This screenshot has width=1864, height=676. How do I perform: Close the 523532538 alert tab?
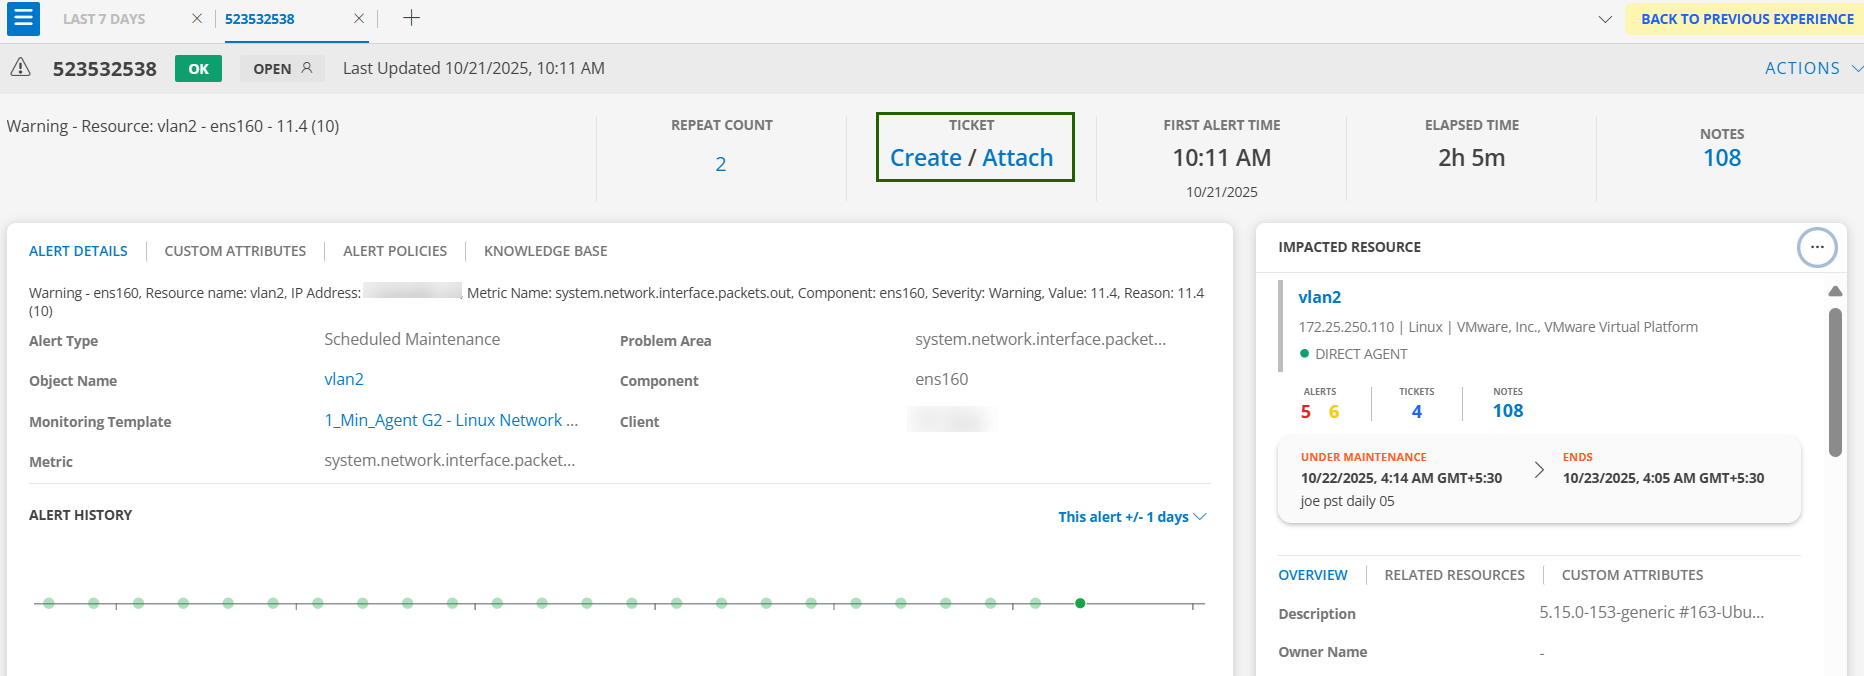tap(359, 19)
